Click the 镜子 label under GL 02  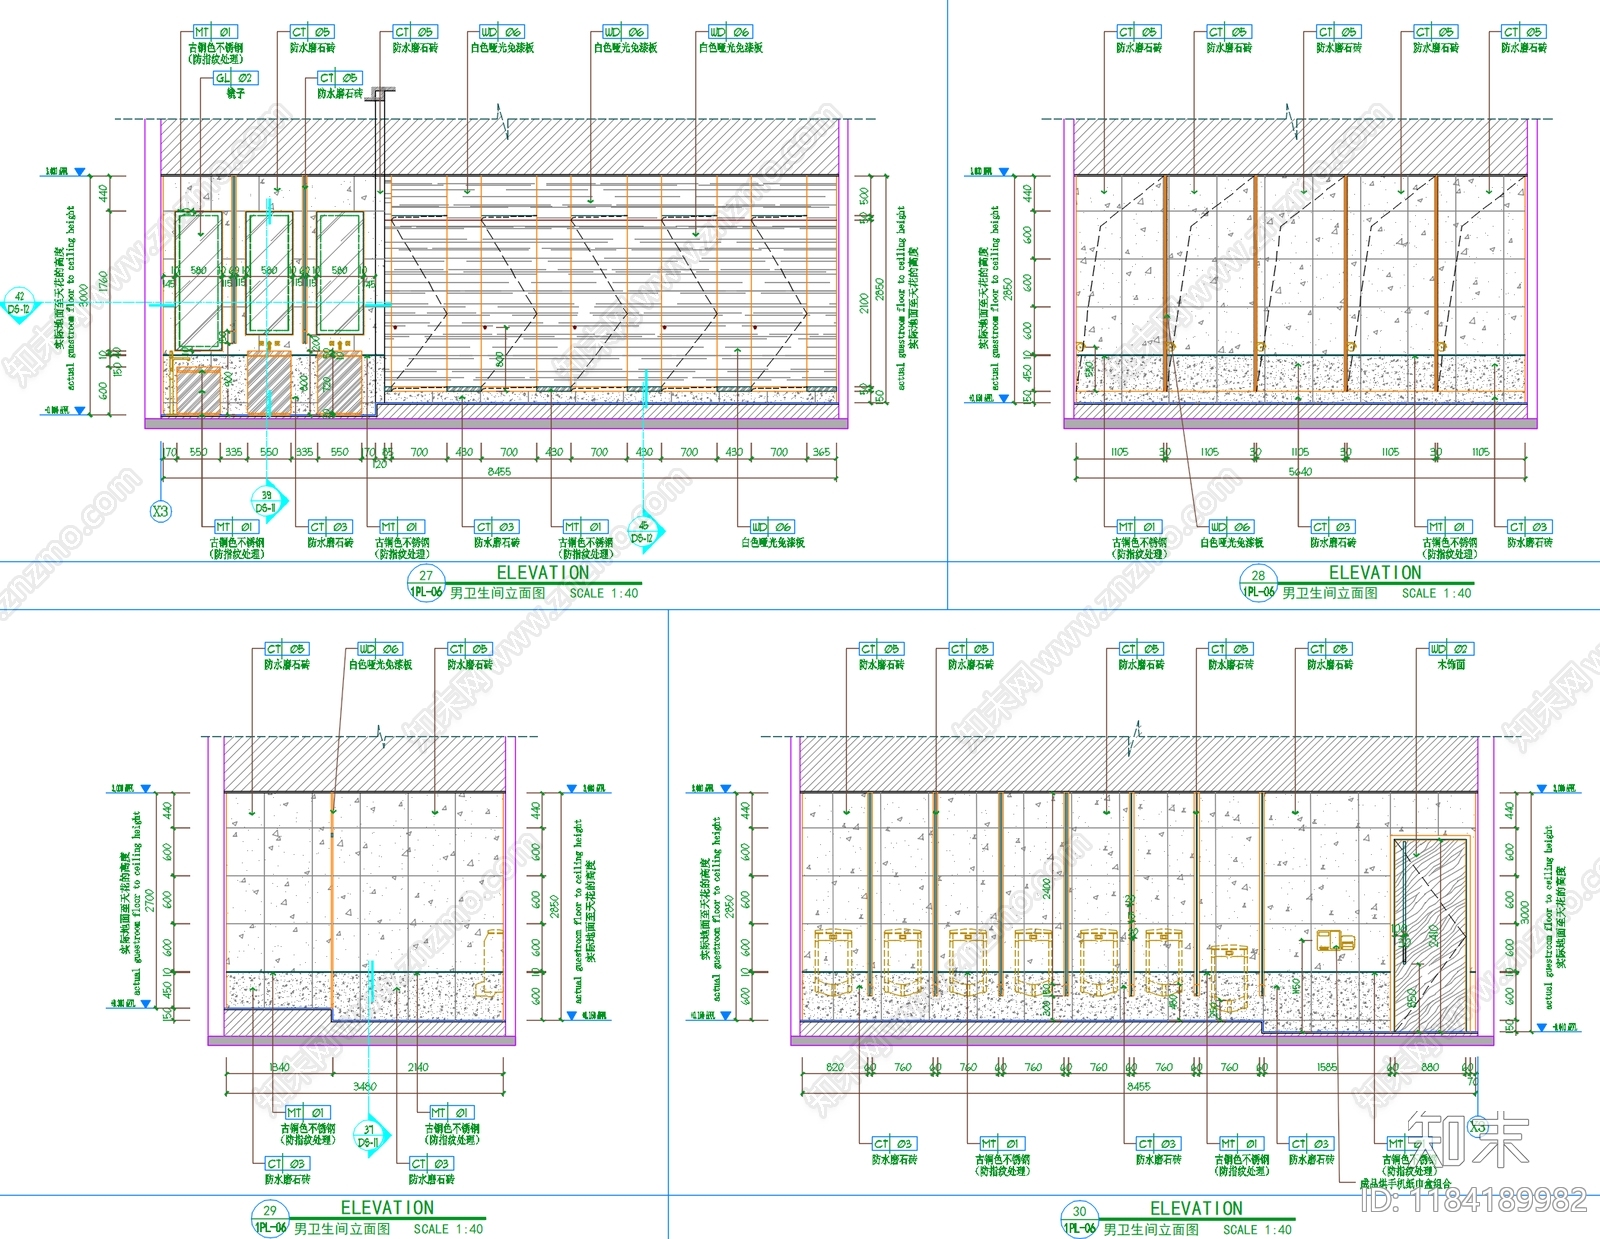click(x=235, y=93)
